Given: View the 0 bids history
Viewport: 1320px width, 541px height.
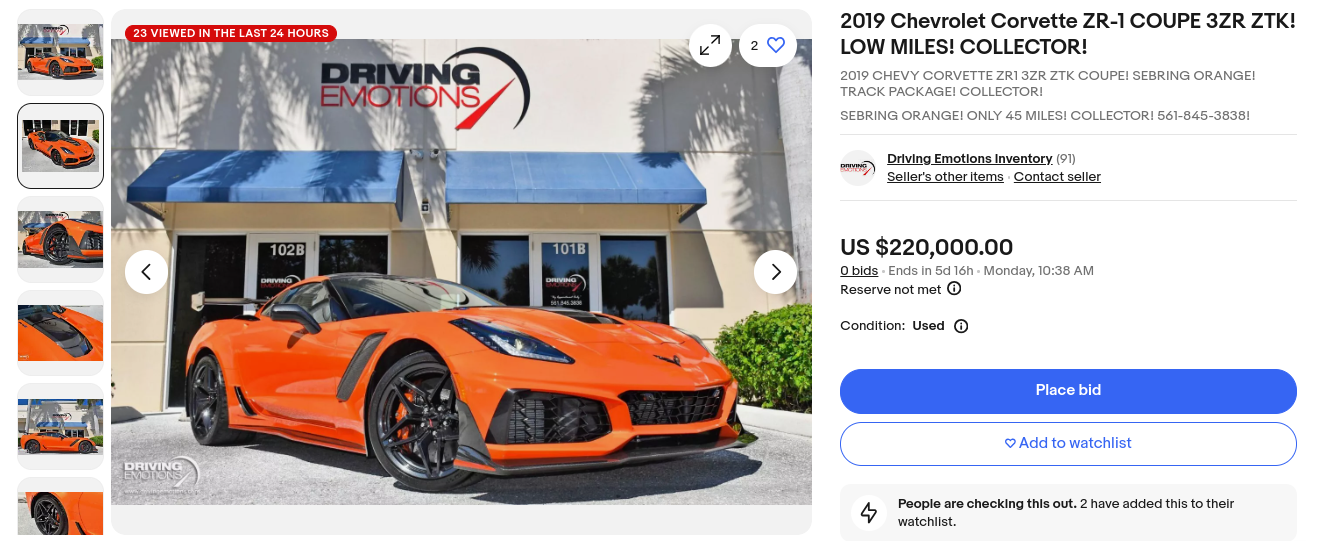Looking at the screenshot, I should (x=859, y=271).
